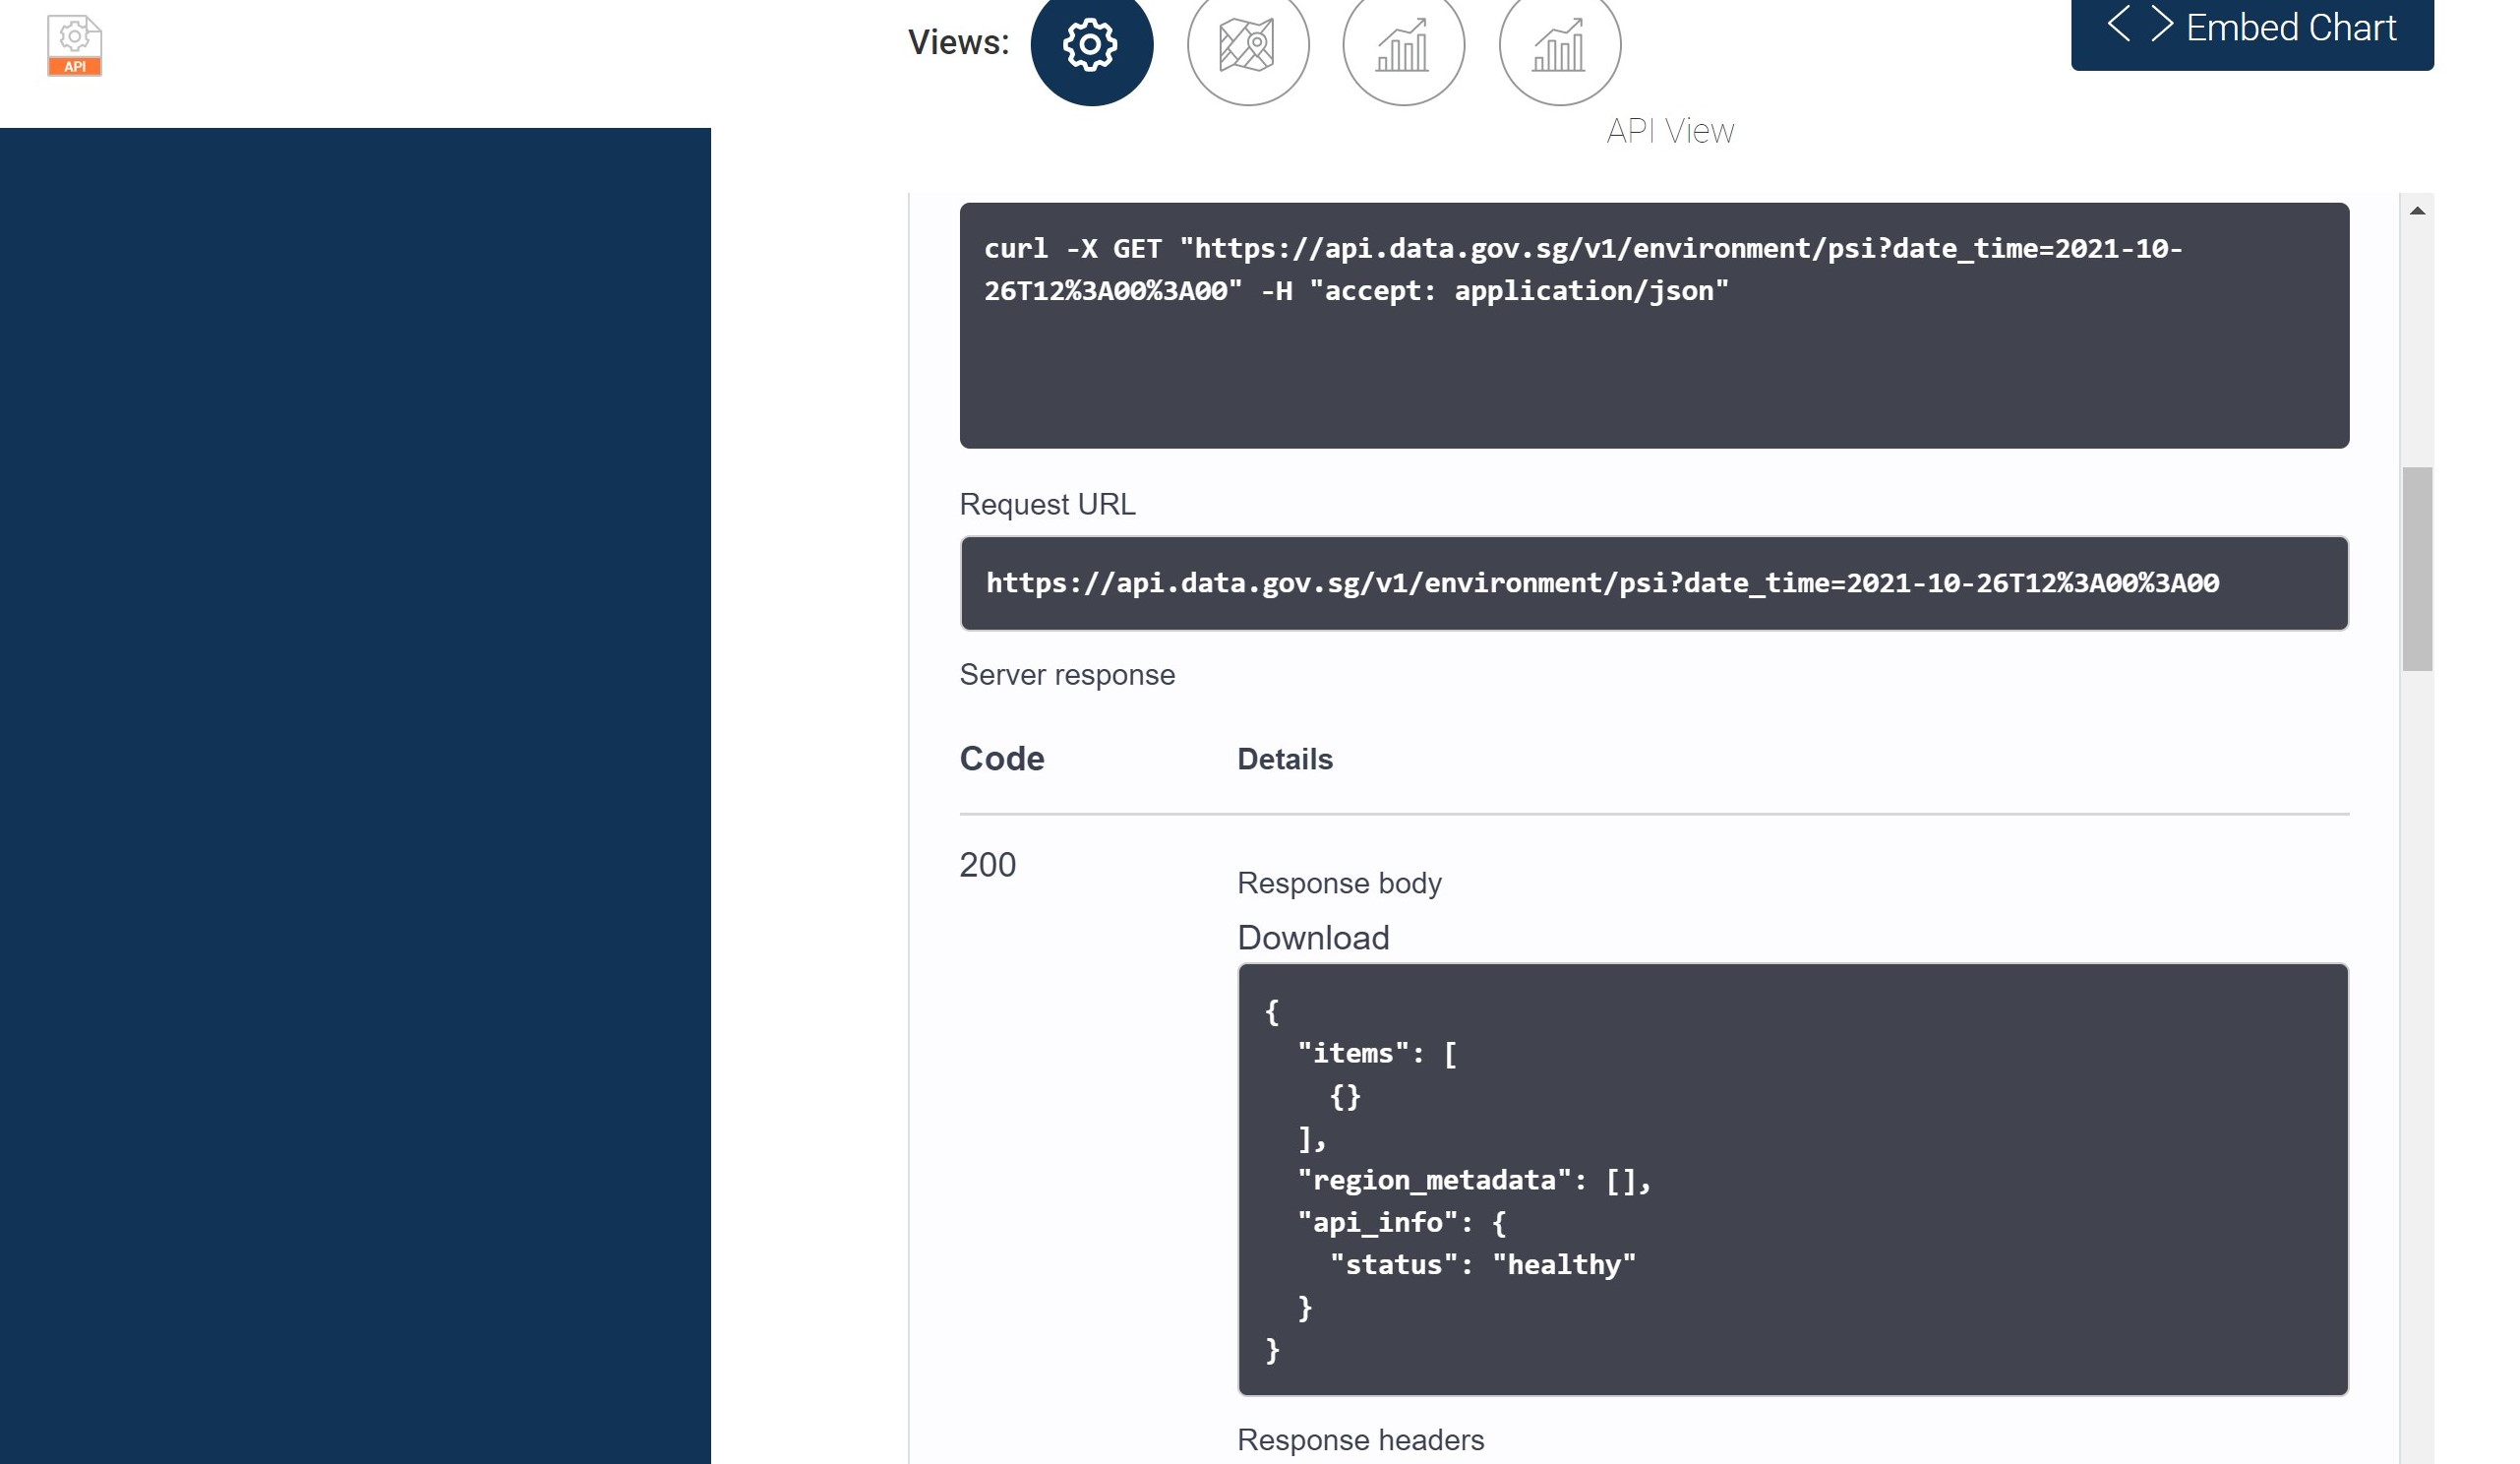Screen dimensions: 2520x1464
Task: Open the first bar chart view
Action: (1404, 46)
